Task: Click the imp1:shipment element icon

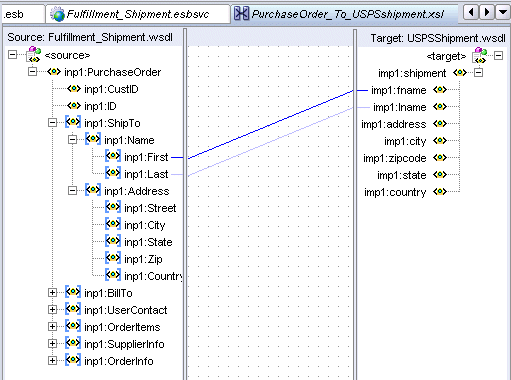Action: click(x=460, y=73)
